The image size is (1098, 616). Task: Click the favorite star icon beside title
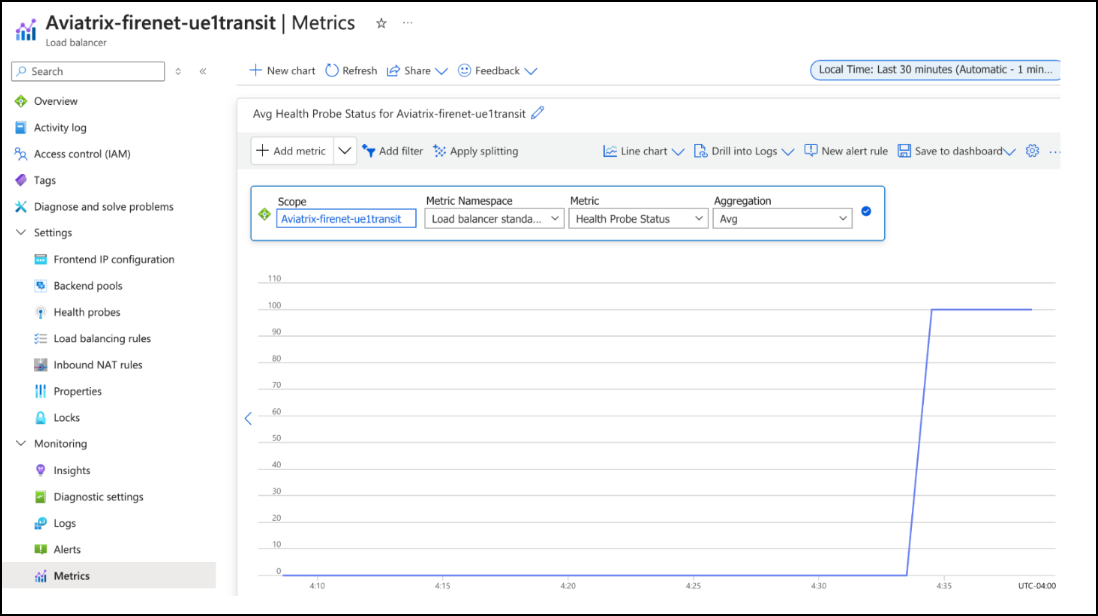click(381, 23)
